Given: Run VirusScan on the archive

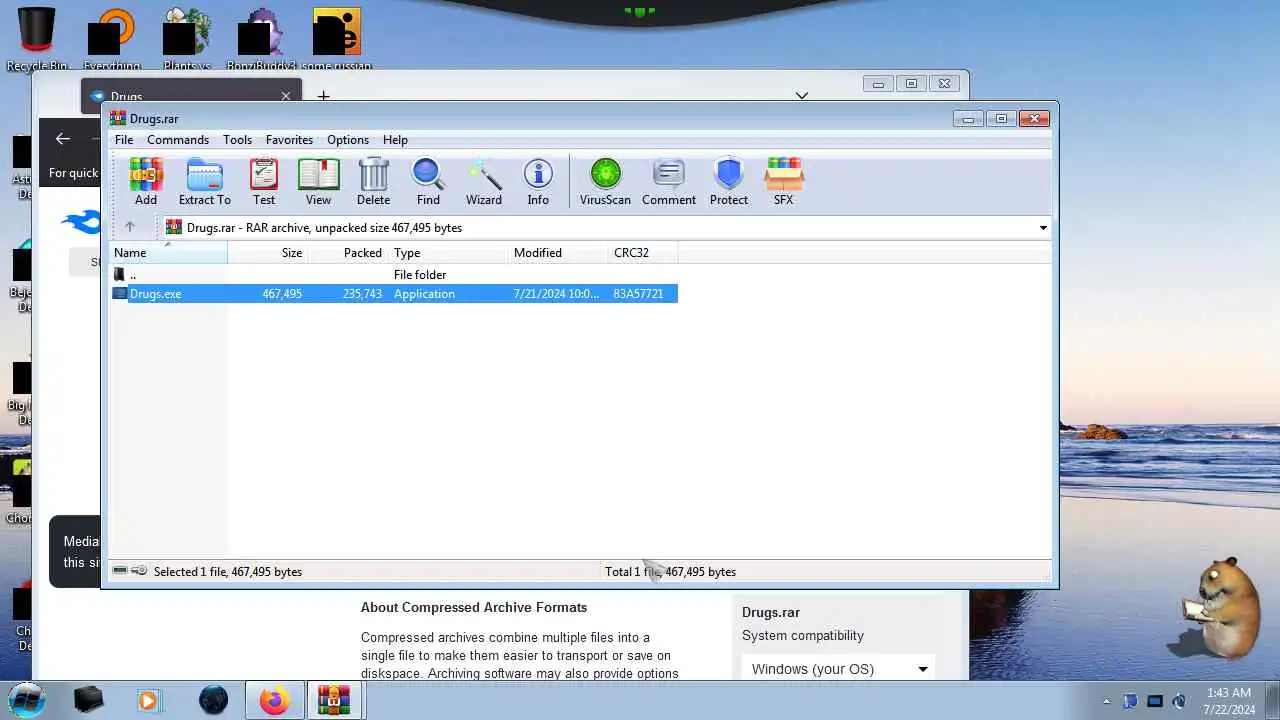Looking at the screenshot, I should (605, 182).
